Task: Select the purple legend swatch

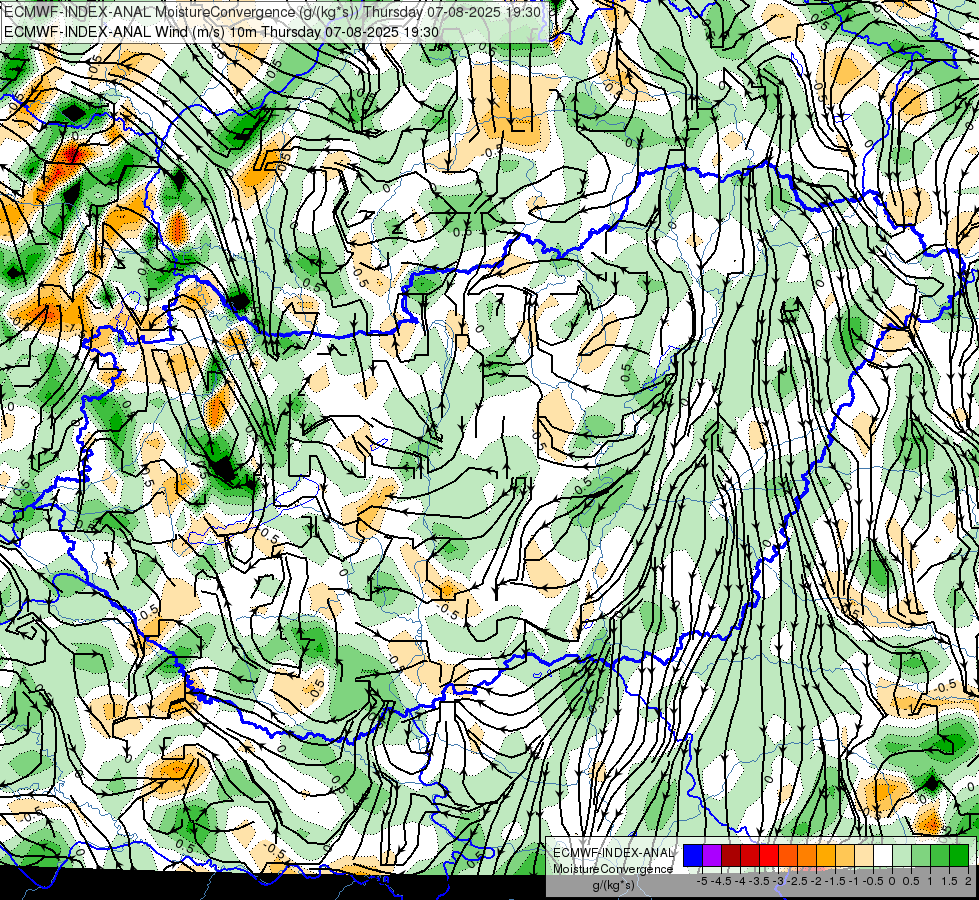Action: pyautogui.click(x=712, y=856)
